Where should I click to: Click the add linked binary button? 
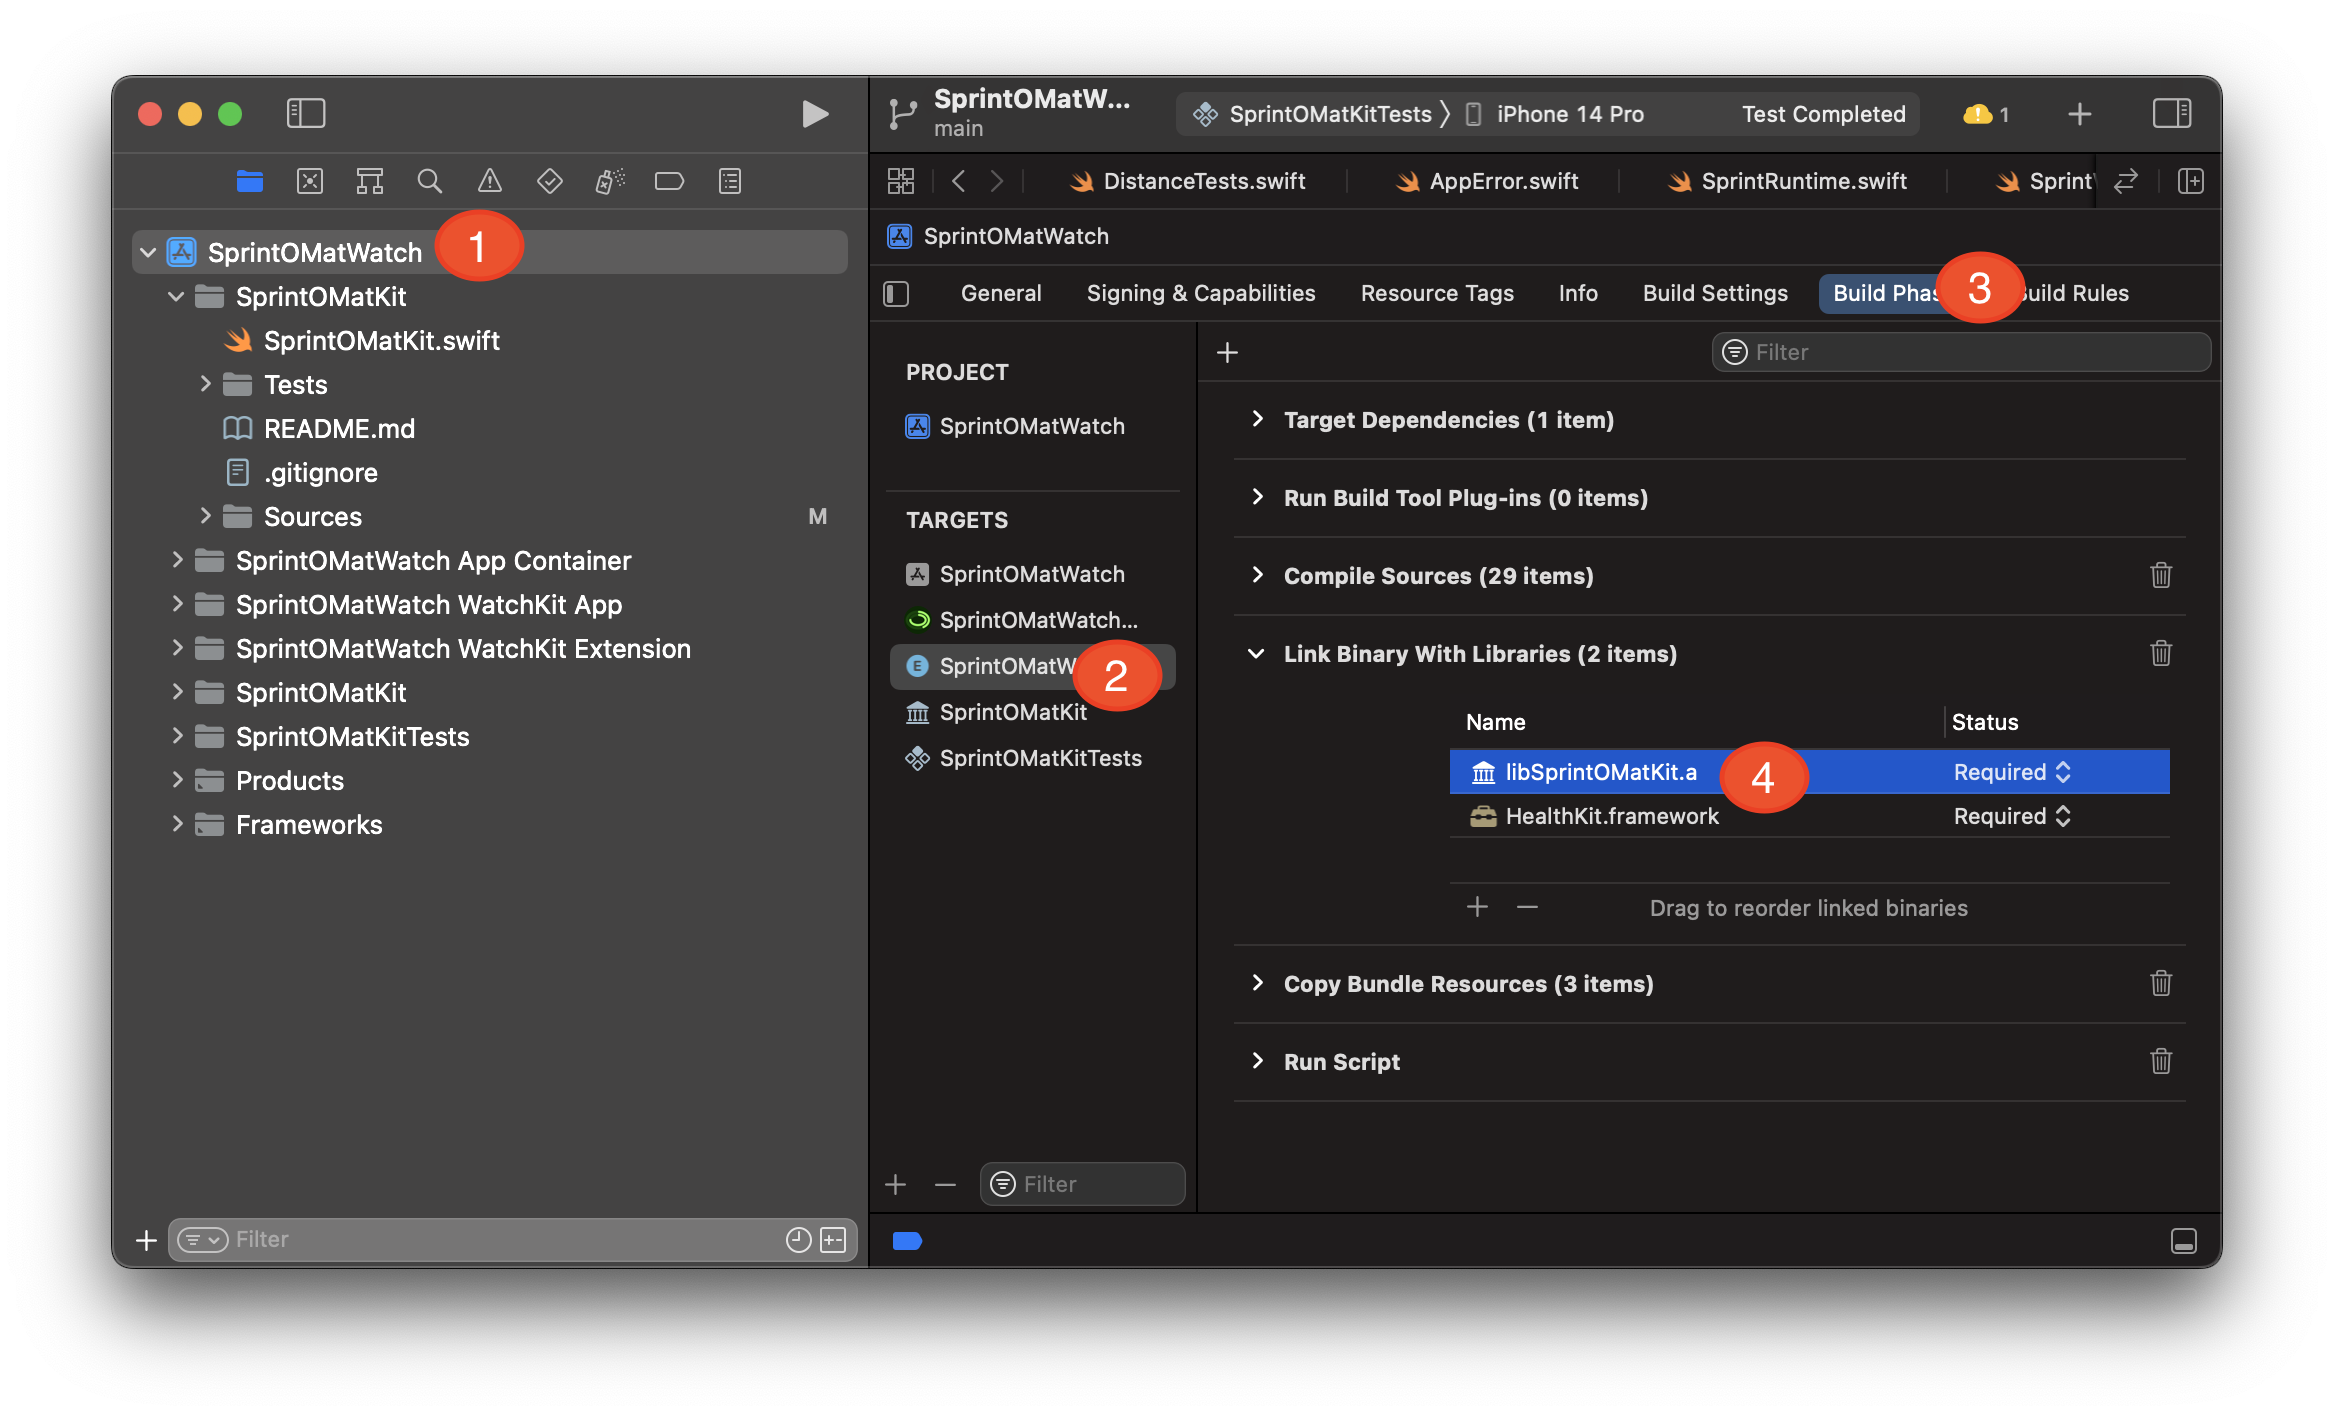pos(1475,907)
